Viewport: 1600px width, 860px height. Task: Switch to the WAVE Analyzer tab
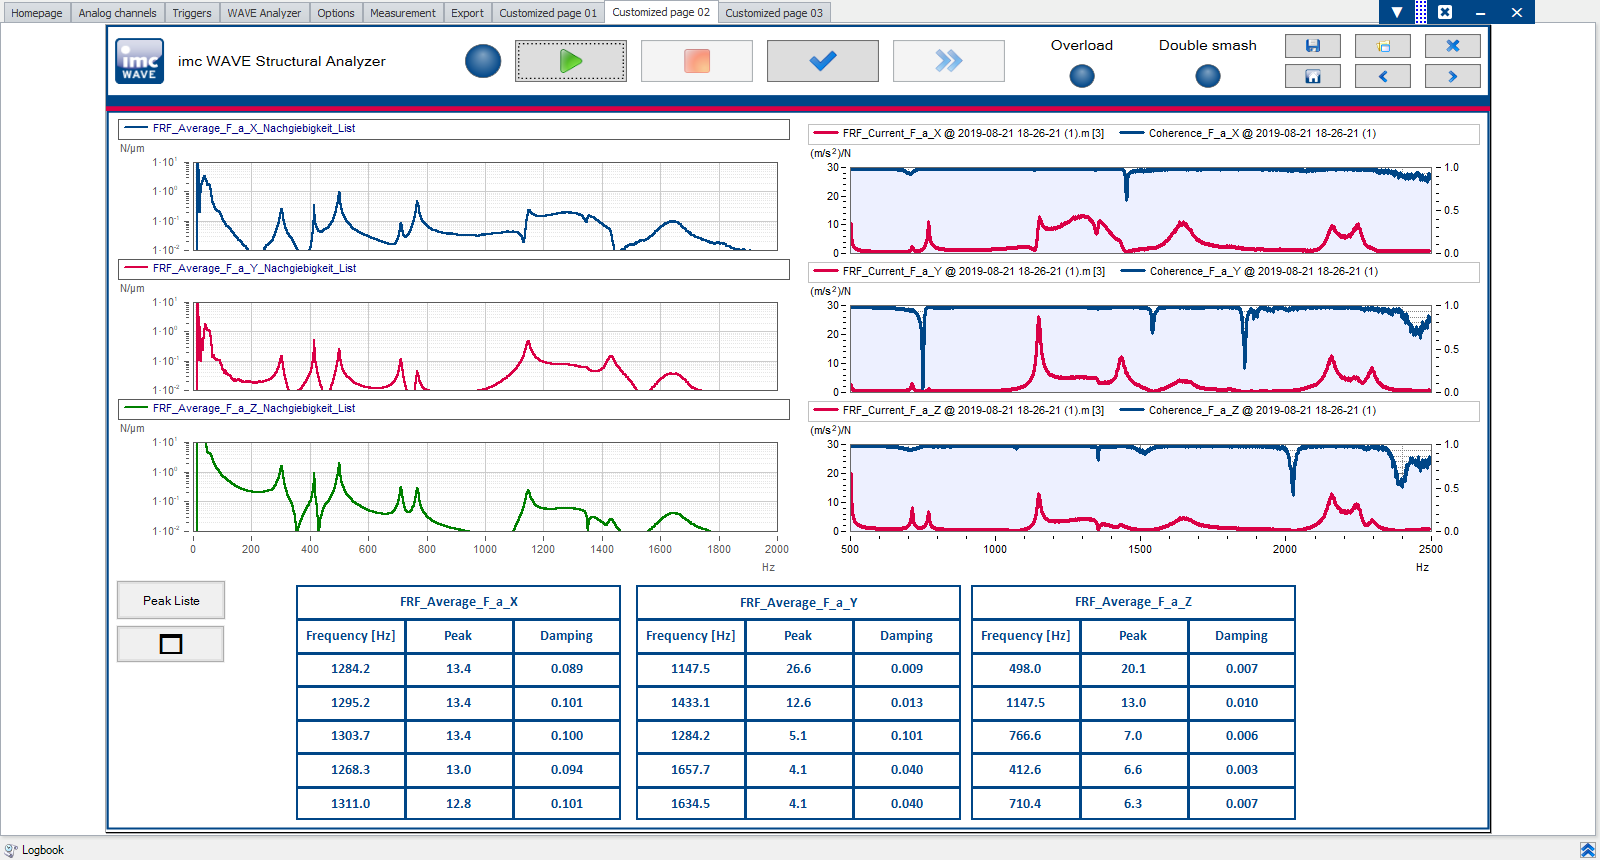(x=264, y=13)
